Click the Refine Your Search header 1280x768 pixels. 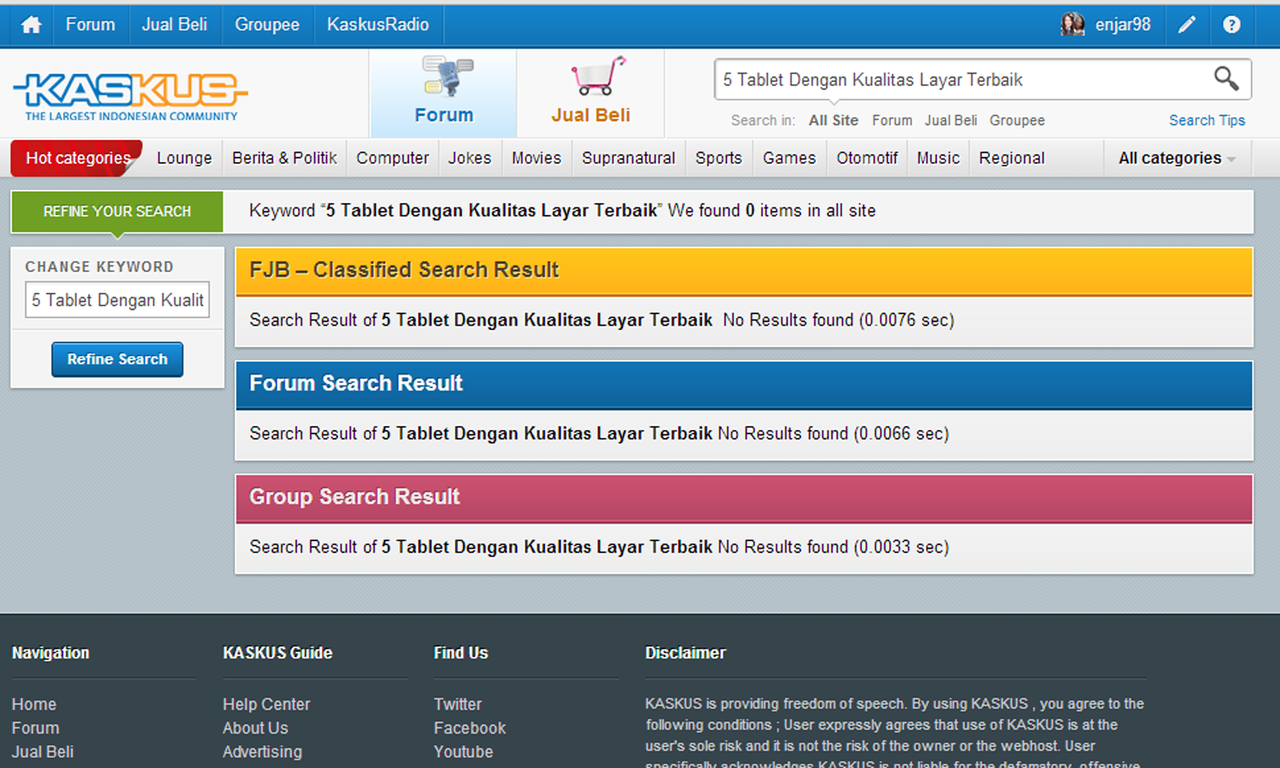point(117,211)
